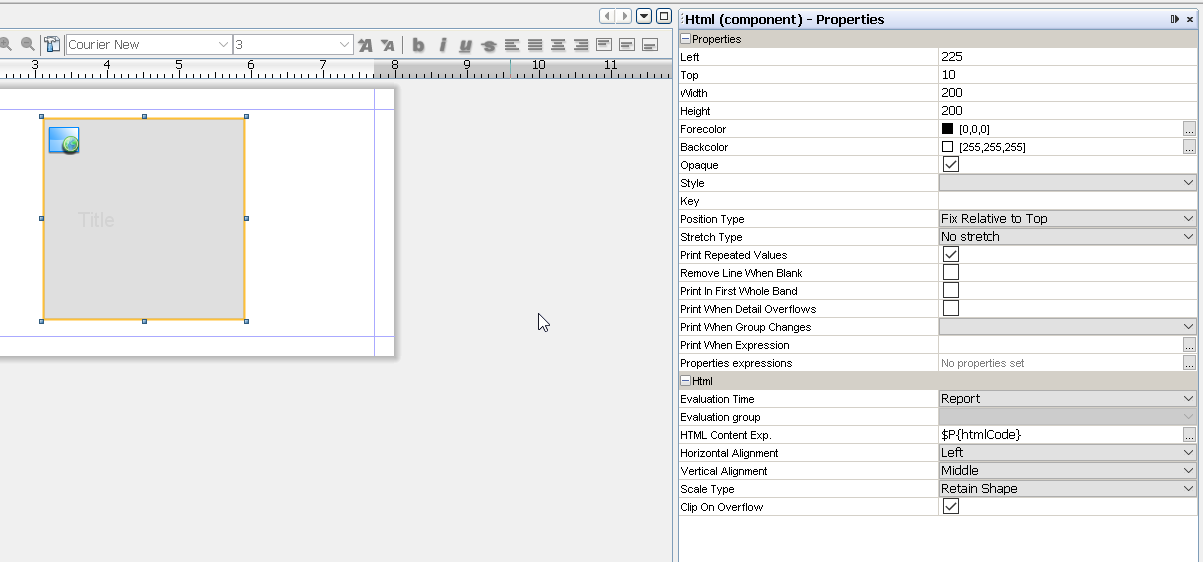Click the decrease font size icon
1203x562 pixels.
point(388,45)
